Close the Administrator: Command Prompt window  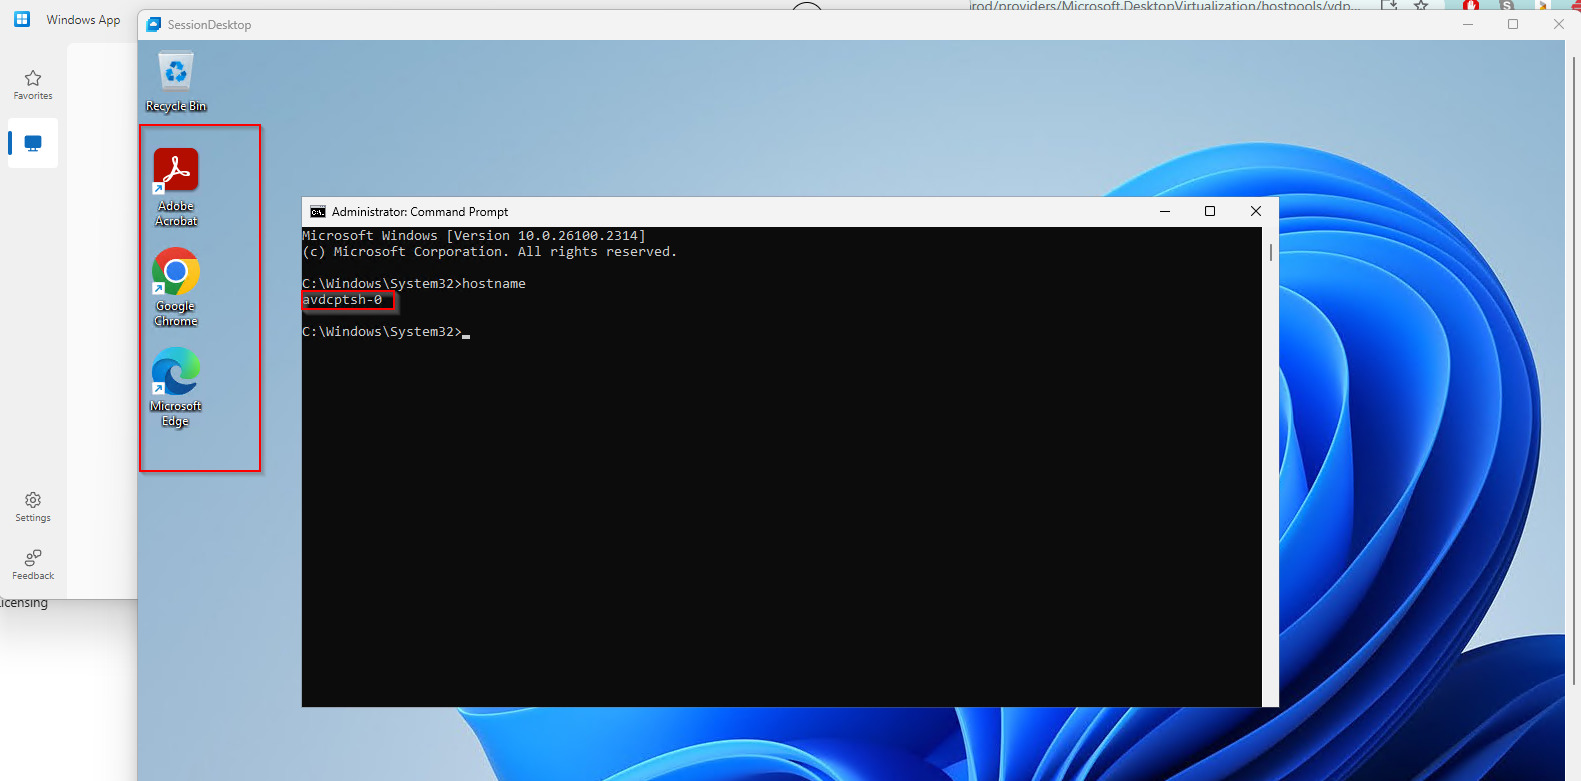pos(1256,211)
